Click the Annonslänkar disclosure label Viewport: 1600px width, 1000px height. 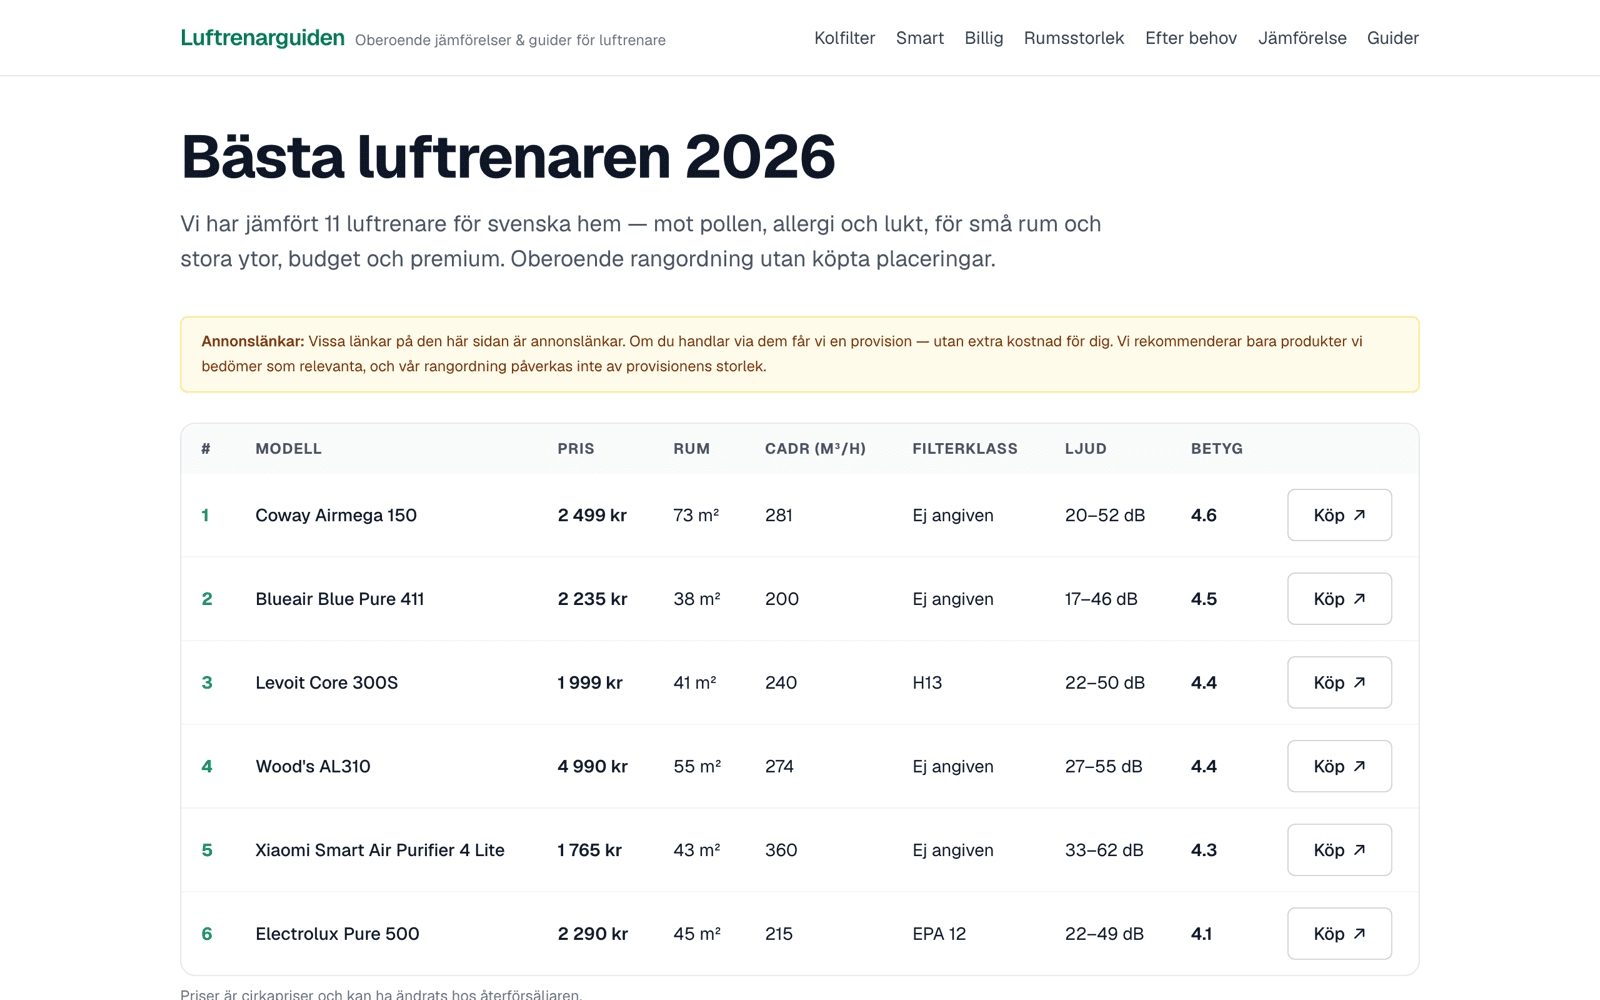[x=253, y=341]
